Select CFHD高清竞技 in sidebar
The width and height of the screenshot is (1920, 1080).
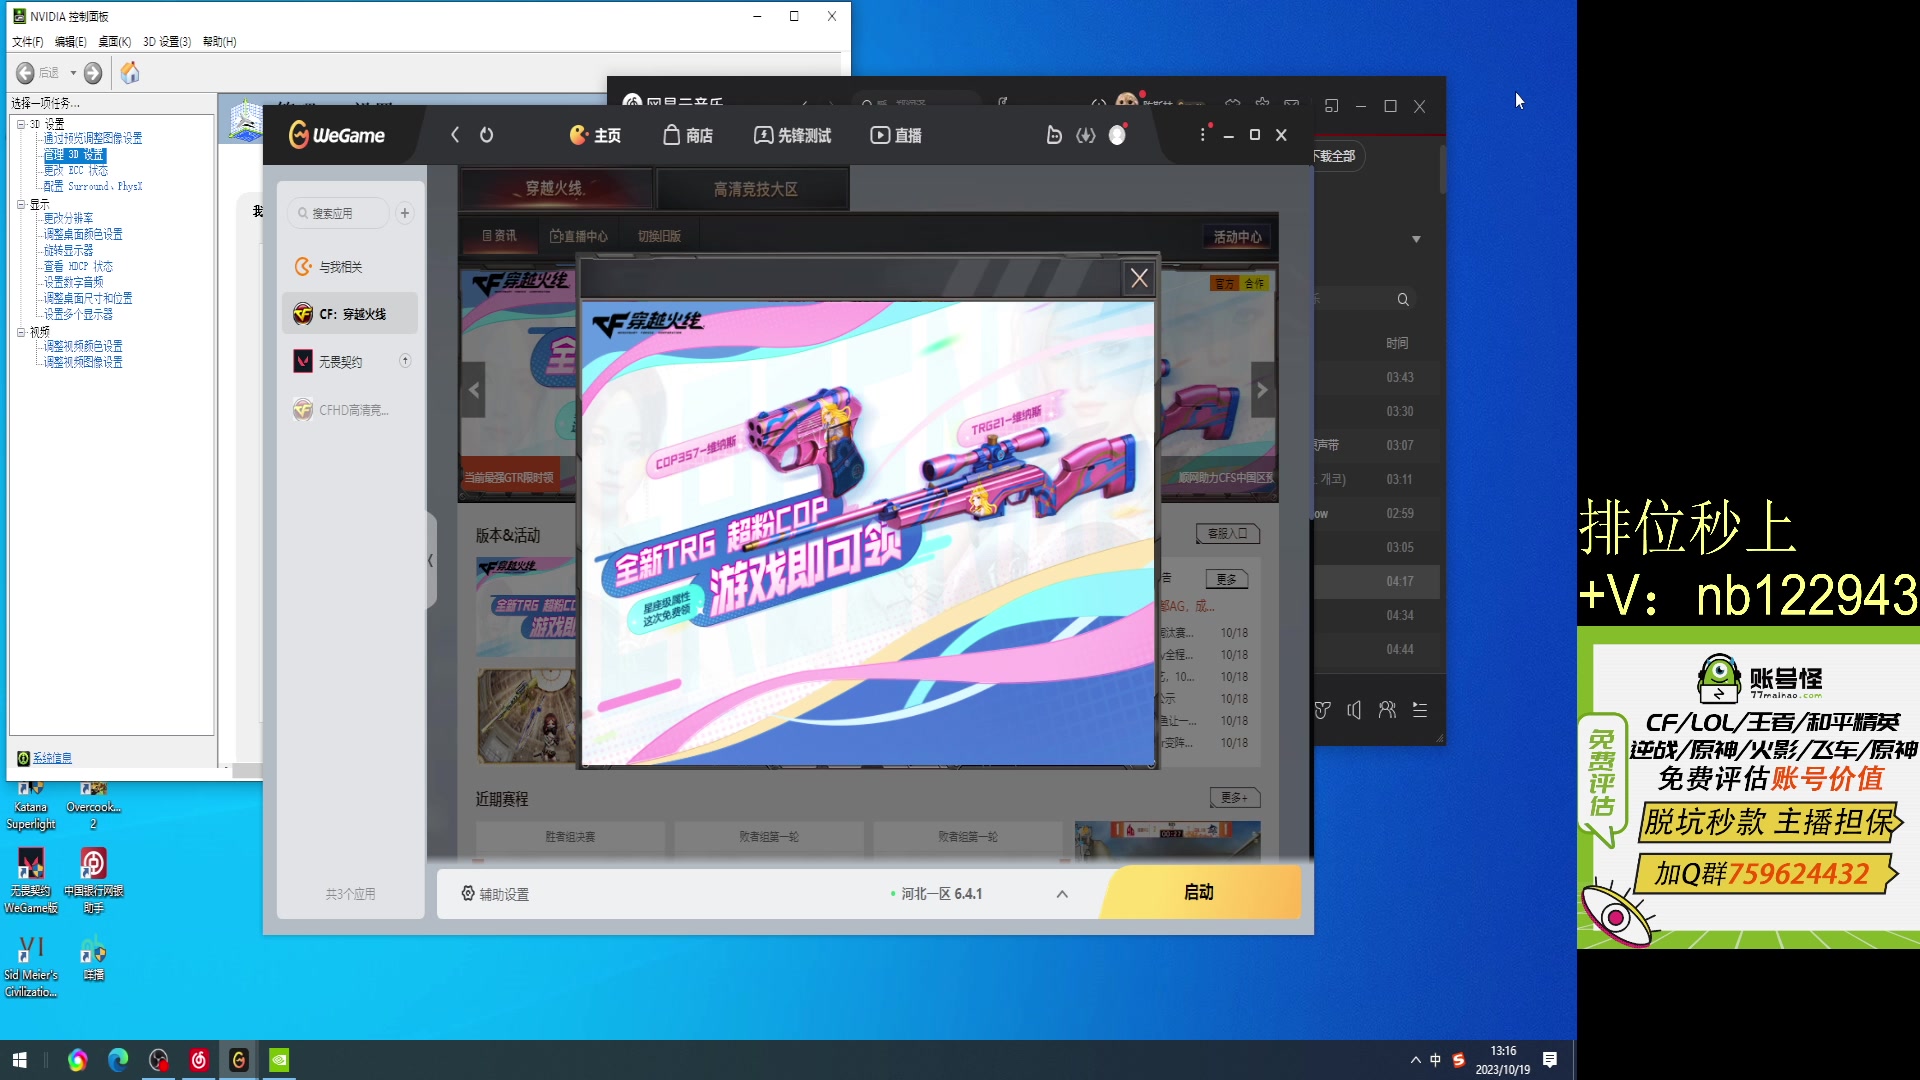(x=350, y=410)
